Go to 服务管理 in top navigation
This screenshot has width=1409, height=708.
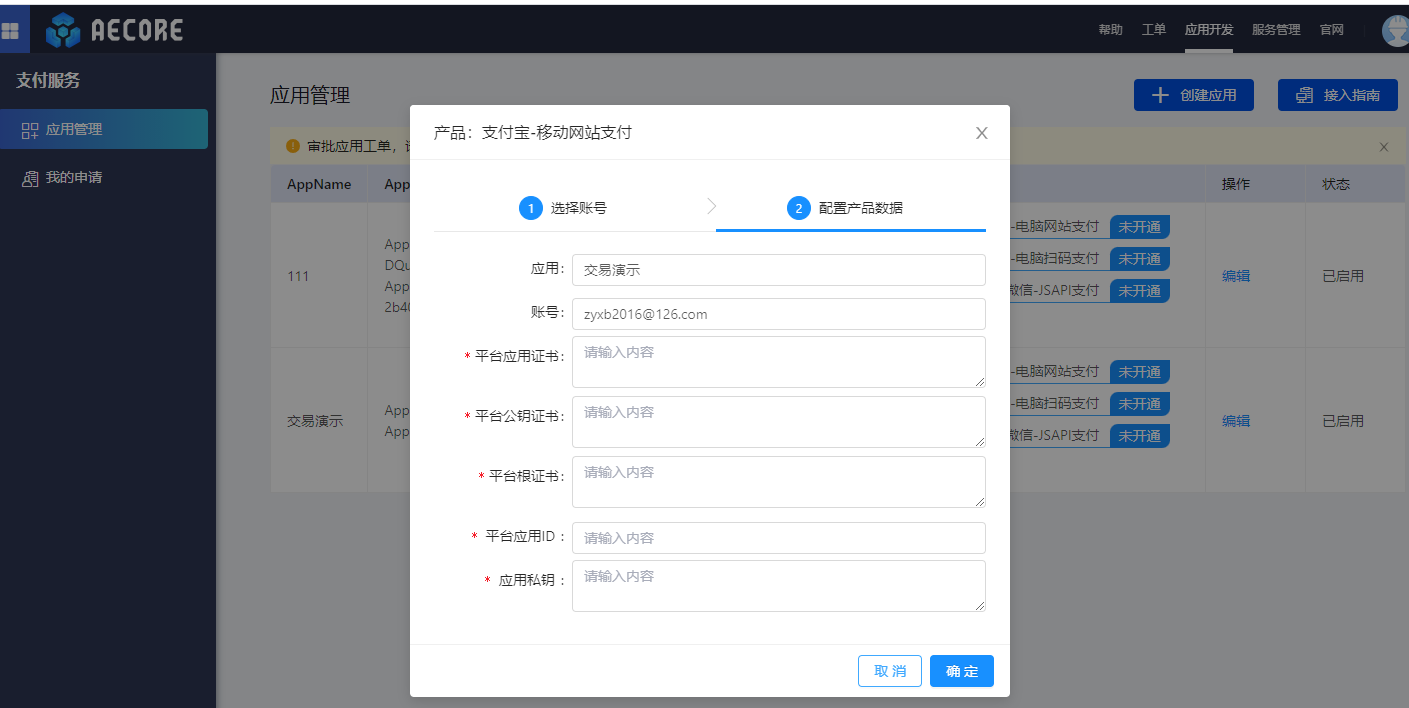tap(1276, 30)
